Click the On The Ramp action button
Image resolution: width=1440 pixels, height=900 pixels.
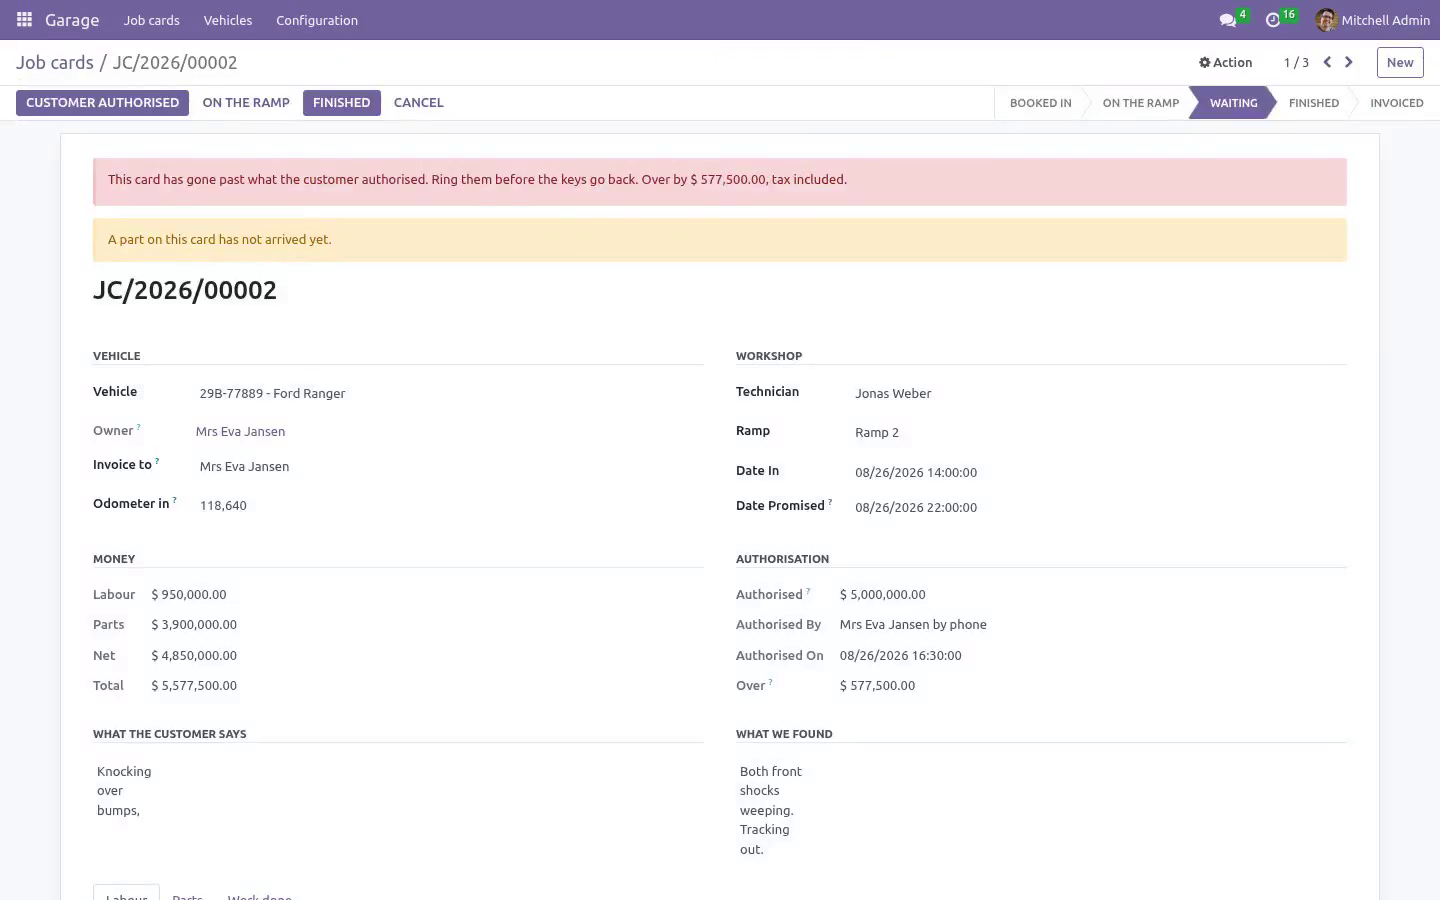[x=246, y=103]
